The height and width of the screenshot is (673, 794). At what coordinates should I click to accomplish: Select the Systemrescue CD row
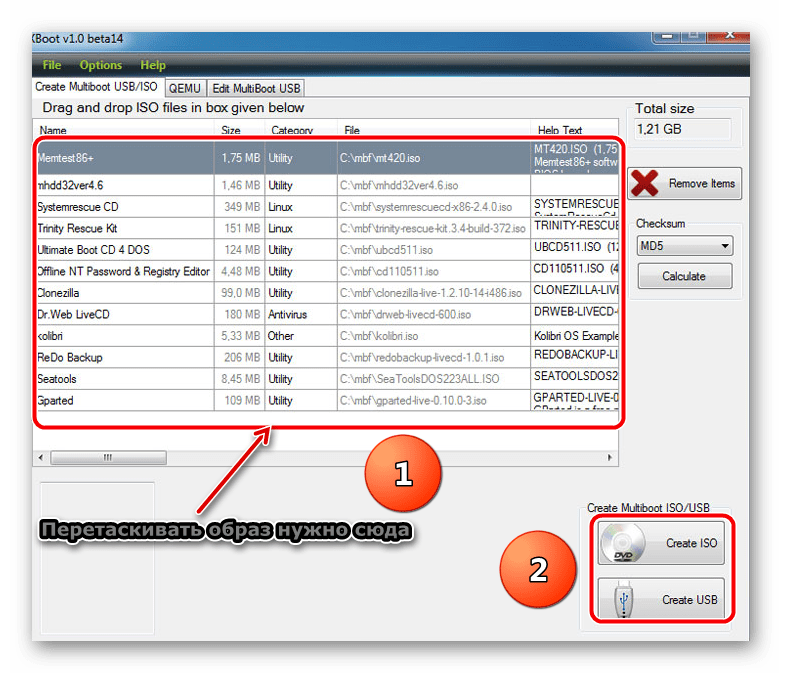328,207
